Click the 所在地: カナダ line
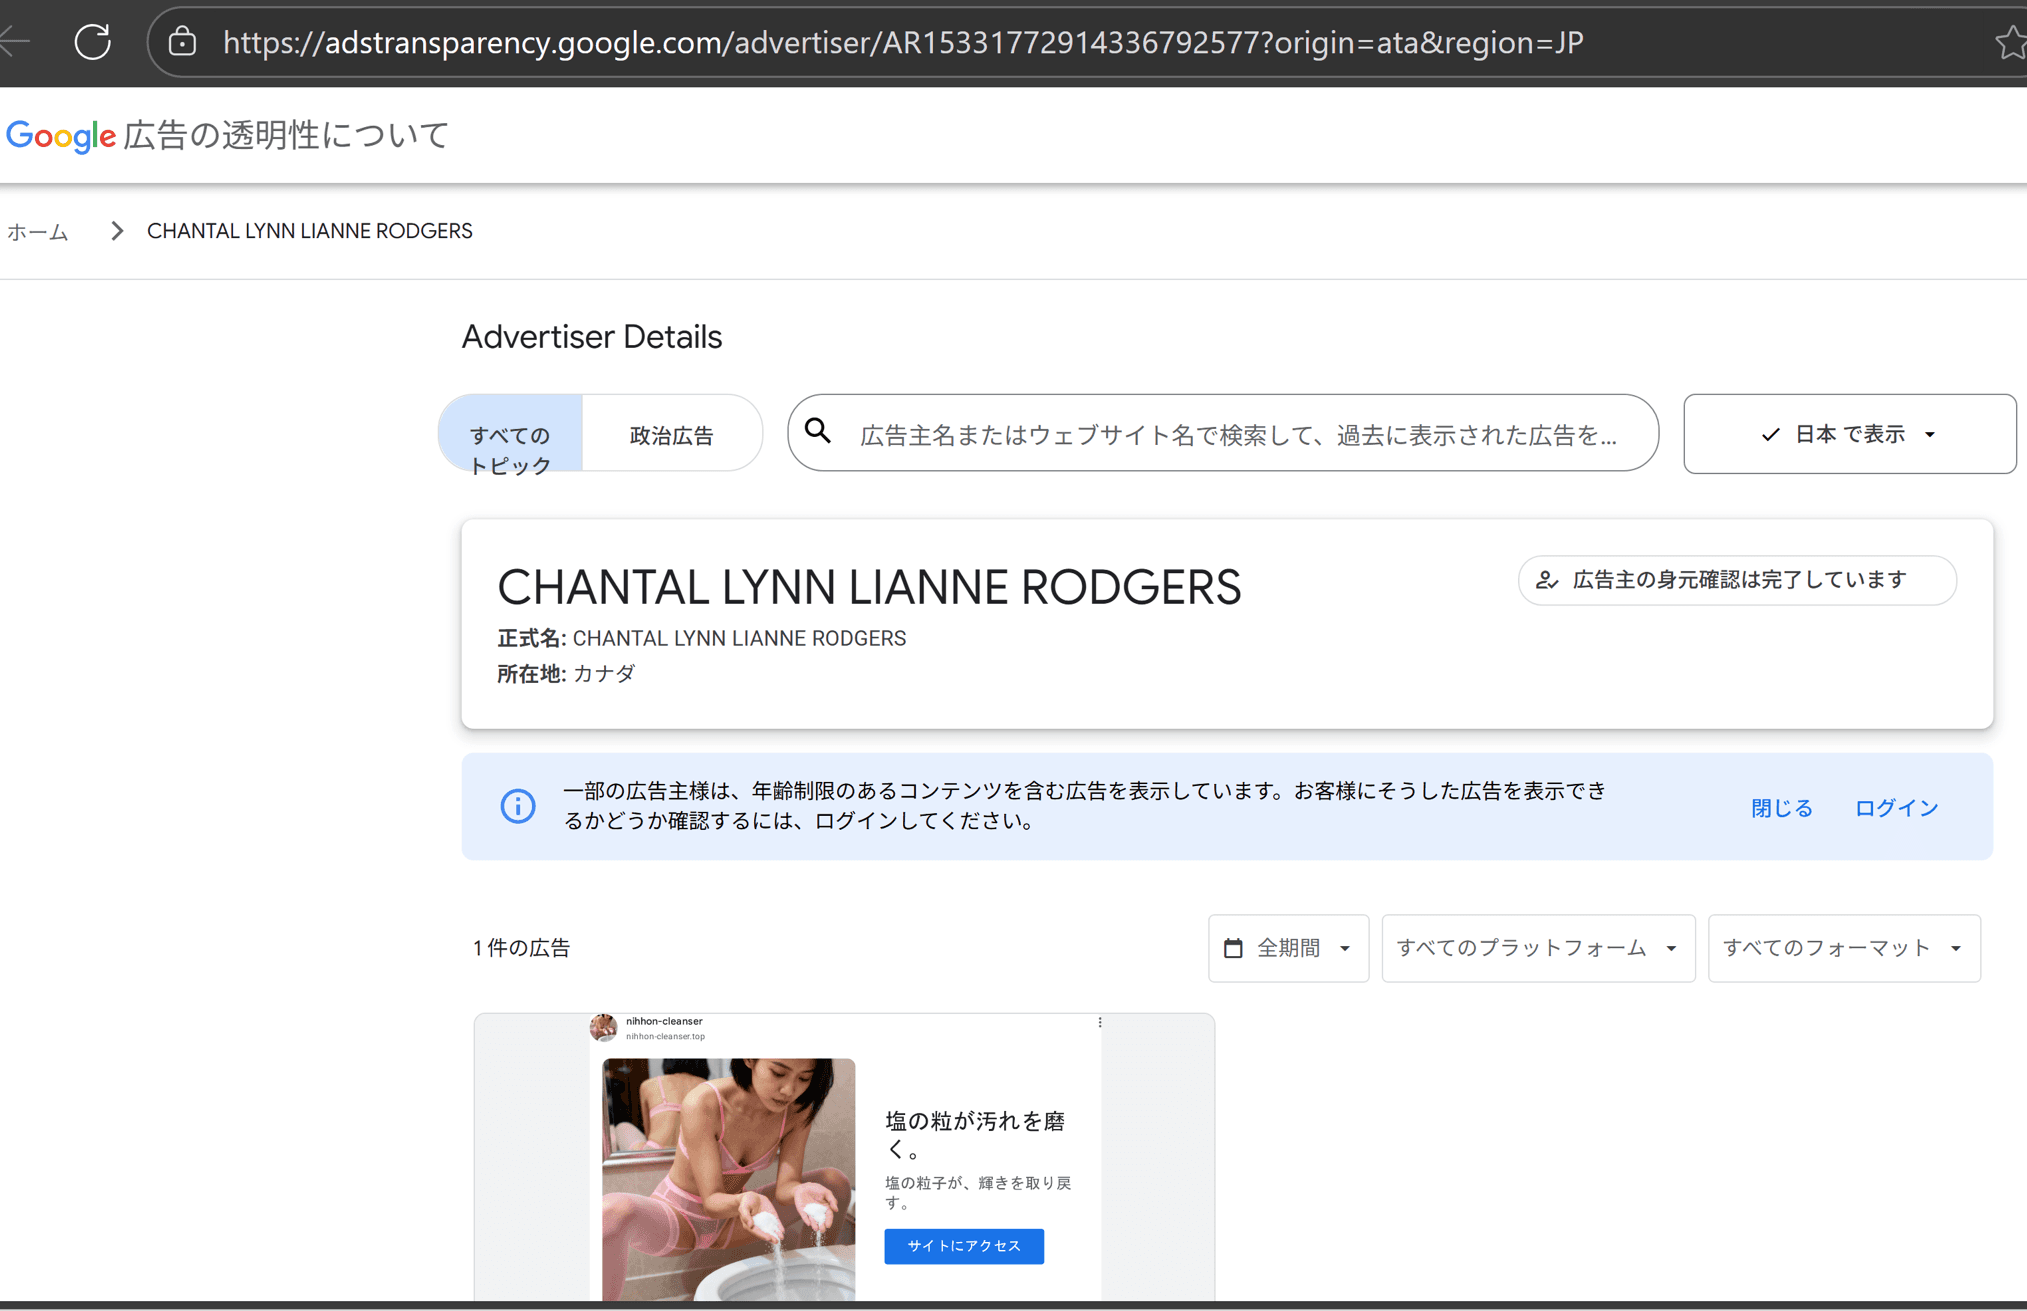This screenshot has height=1311, width=2027. pyautogui.click(x=566, y=674)
